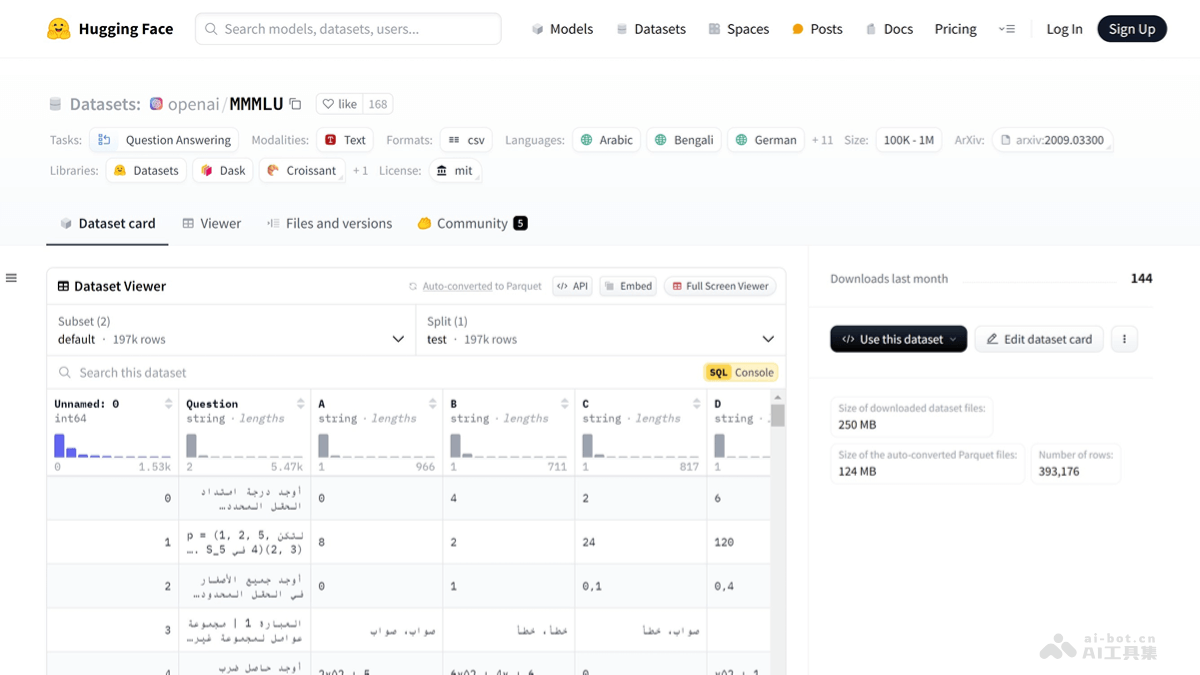This screenshot has height=675, width=1200.
Task: Open the more options menu icon in navbar
Action: tap(1006, 29)
